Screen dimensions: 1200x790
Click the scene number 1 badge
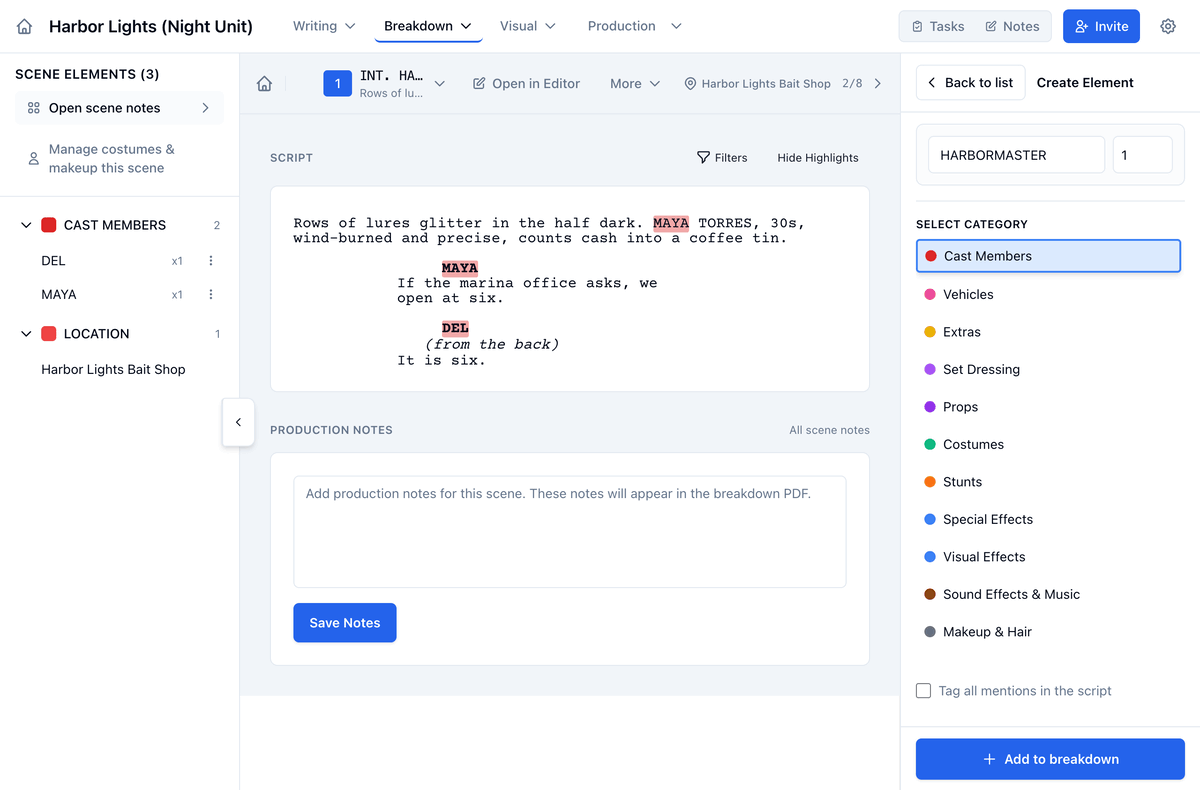click(x=338, y=84)
